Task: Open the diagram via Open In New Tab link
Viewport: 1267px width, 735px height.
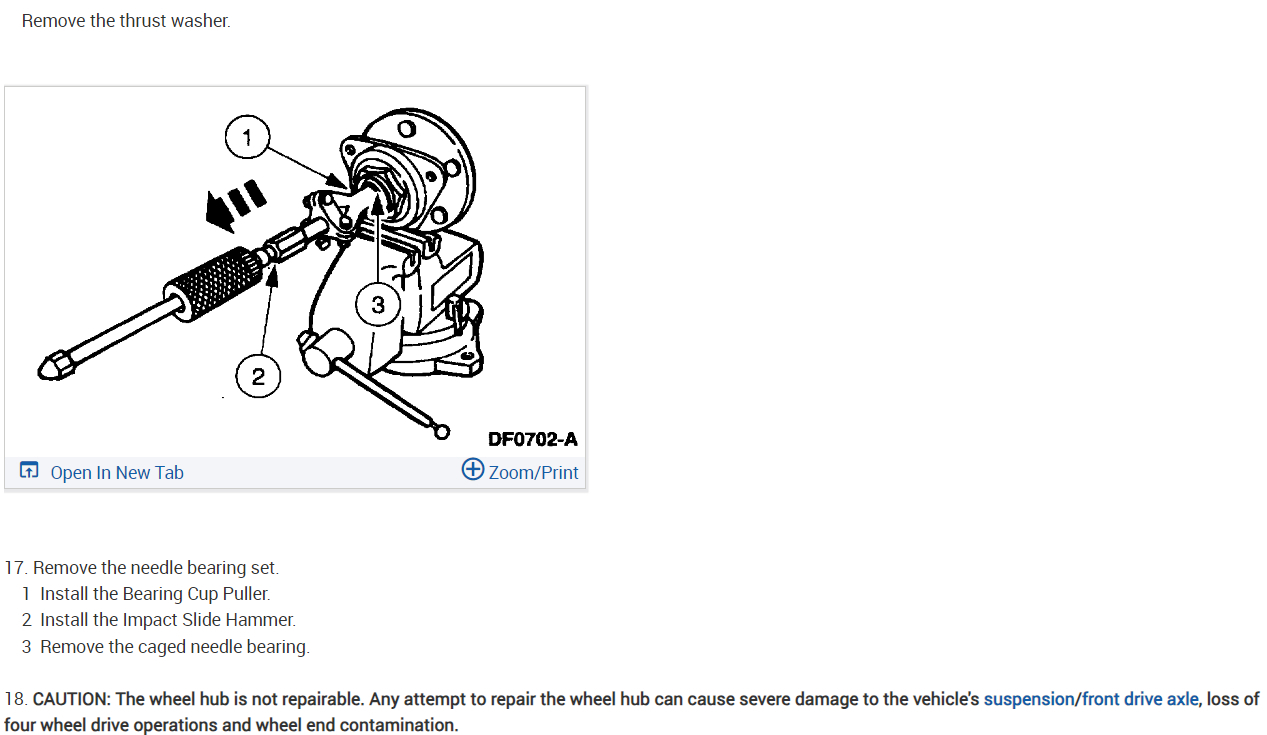Action: point(117,473)
